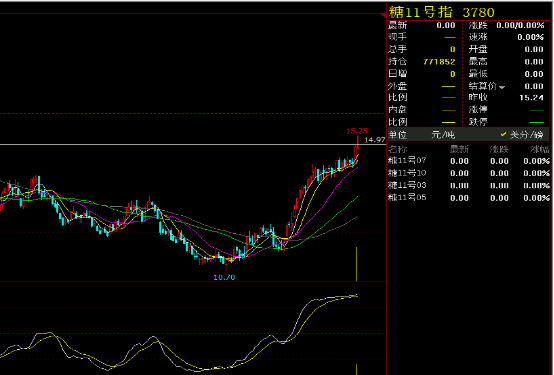
Task: Click the 10.70 low price label
Action: tap(224, 277)
